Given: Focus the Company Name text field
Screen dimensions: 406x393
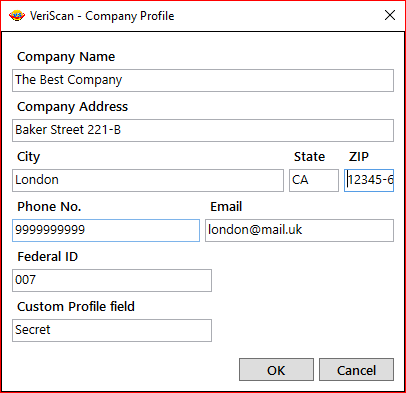Looking at the screenshot, I should coord(203,80).
